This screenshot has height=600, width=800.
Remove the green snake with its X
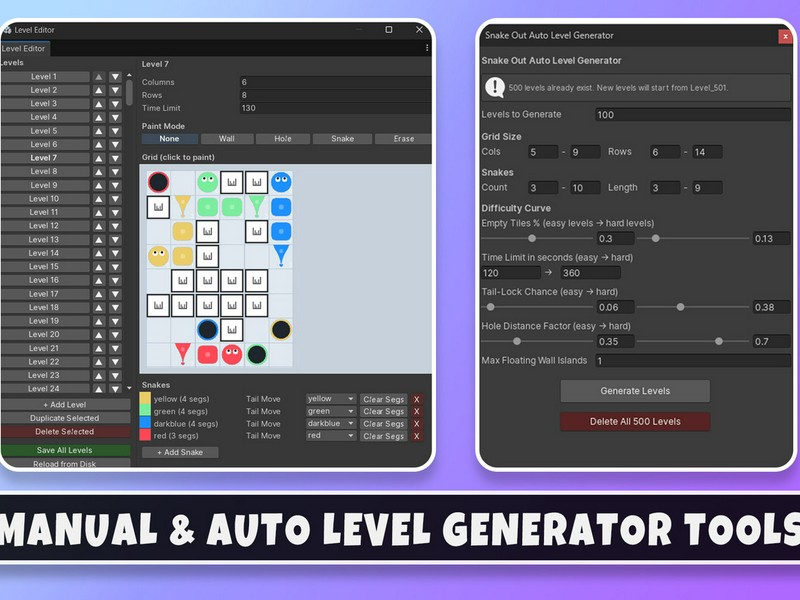tap(417, 411)
